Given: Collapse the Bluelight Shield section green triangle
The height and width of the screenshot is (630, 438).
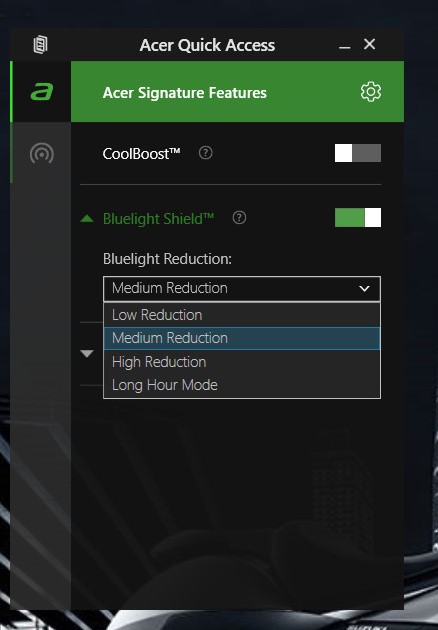Looking at the screenshot, I should click(x=87, y=219).
